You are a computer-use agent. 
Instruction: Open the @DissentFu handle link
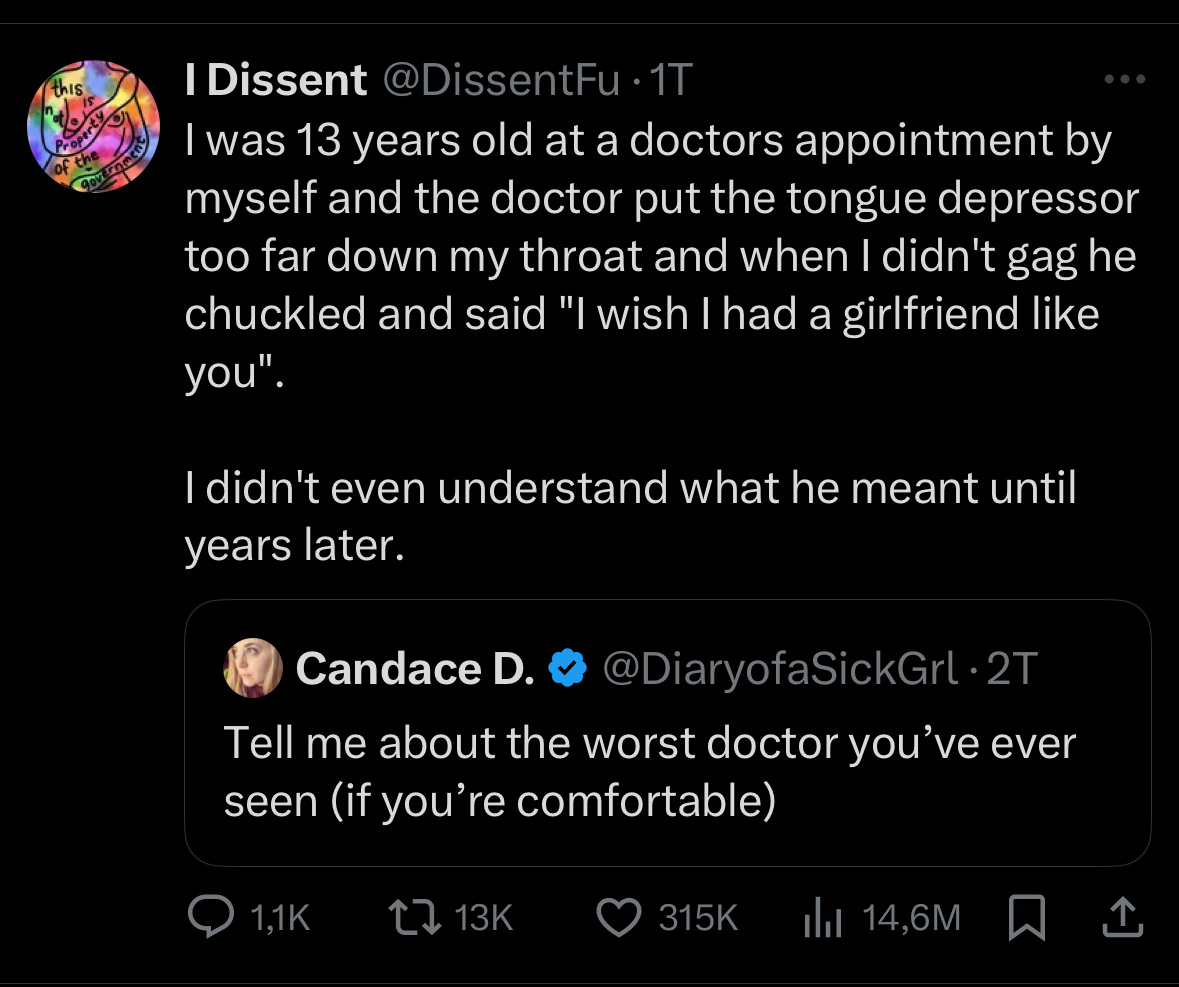(x=502, y=81)
